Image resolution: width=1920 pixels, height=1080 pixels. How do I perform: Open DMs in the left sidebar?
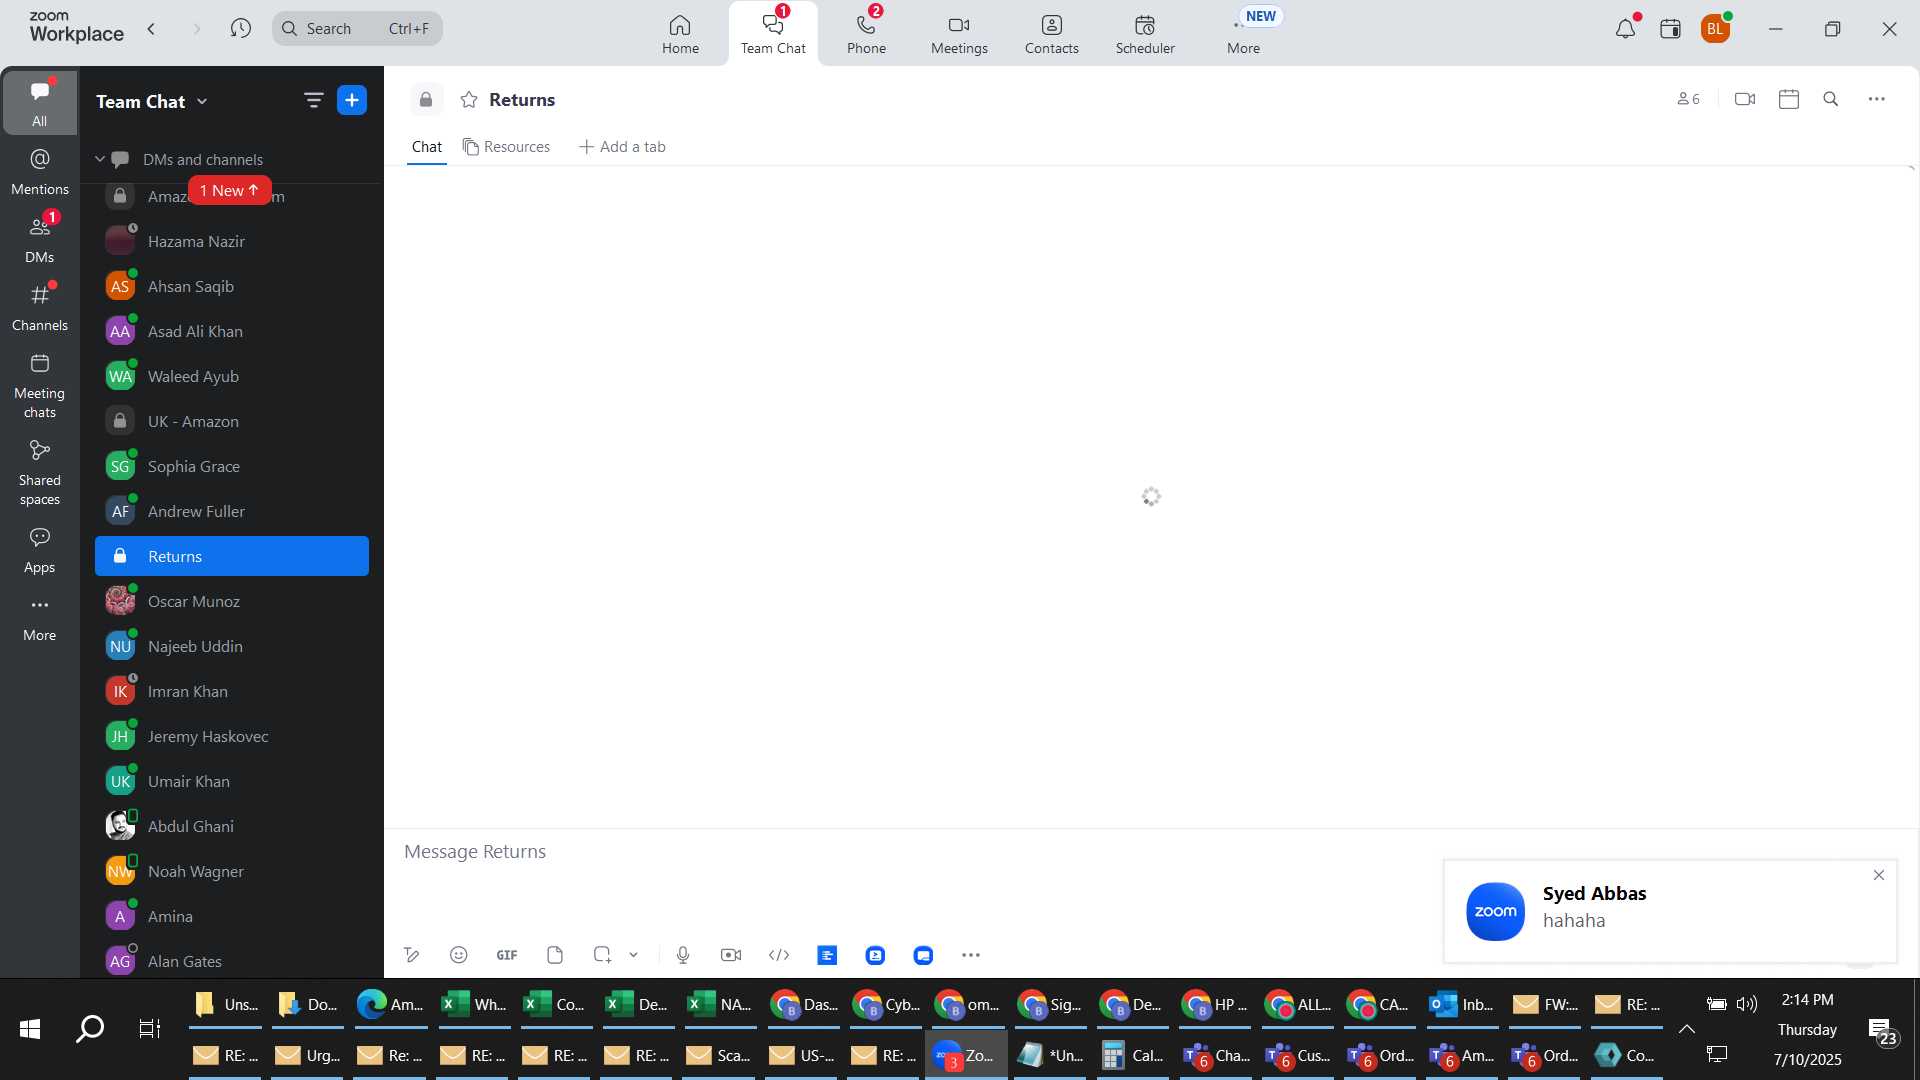pos(39,239)
